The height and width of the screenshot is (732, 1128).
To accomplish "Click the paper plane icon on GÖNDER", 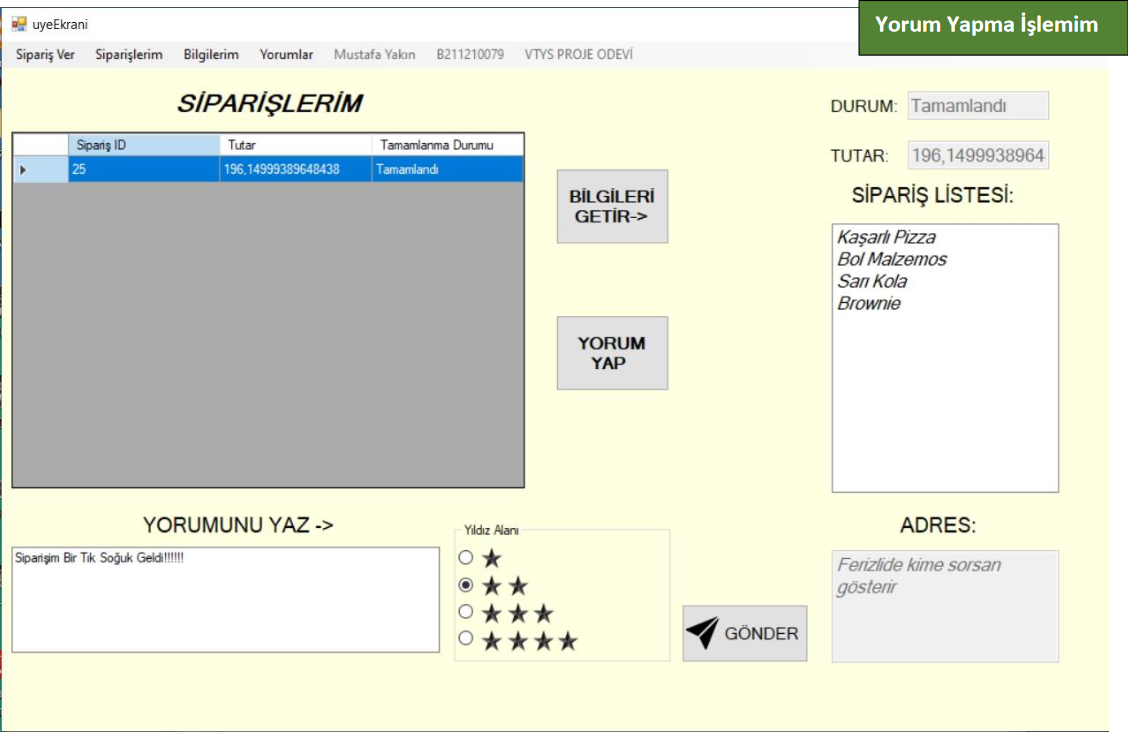I will pyautogui.click(x=703, y=633).
